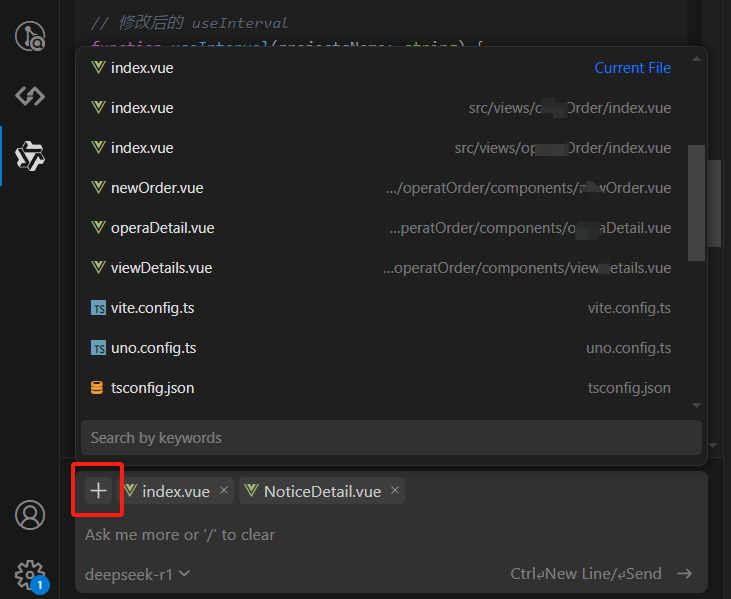This screenshot has height=599, width=731.
Task: Select uno.config.ts in file list
Action: 381,348
